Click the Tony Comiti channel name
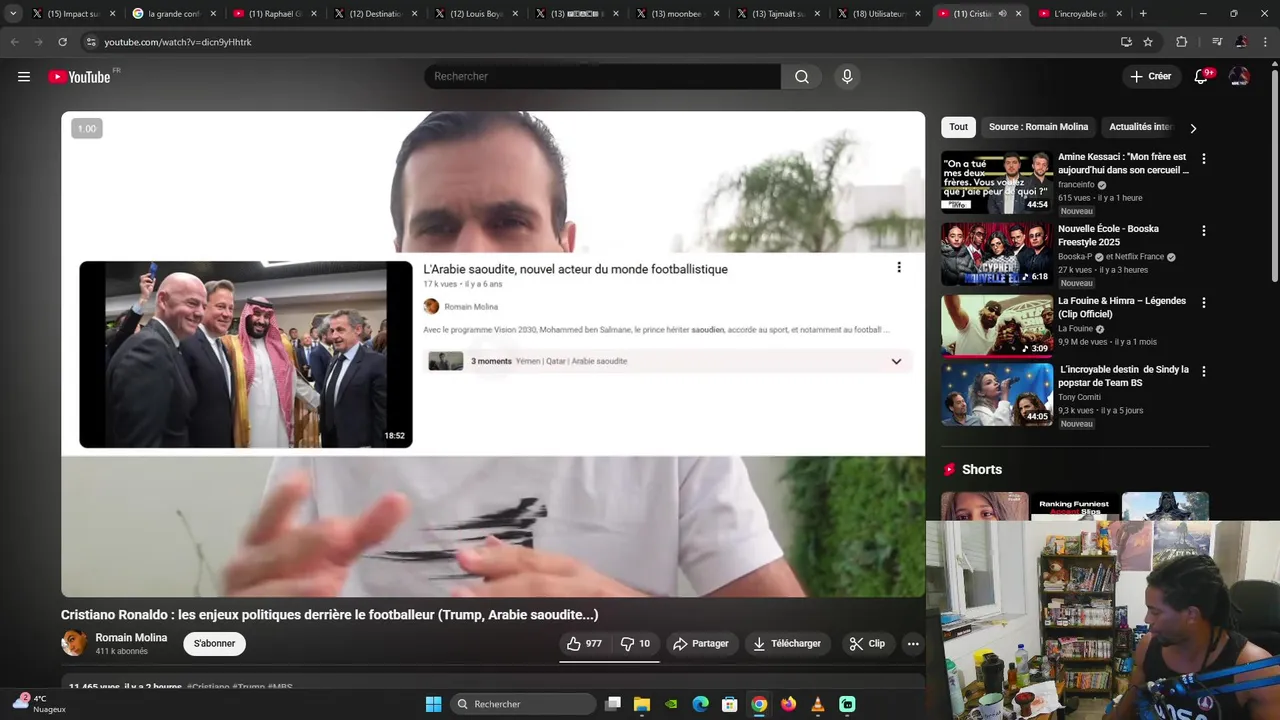 1079,397
